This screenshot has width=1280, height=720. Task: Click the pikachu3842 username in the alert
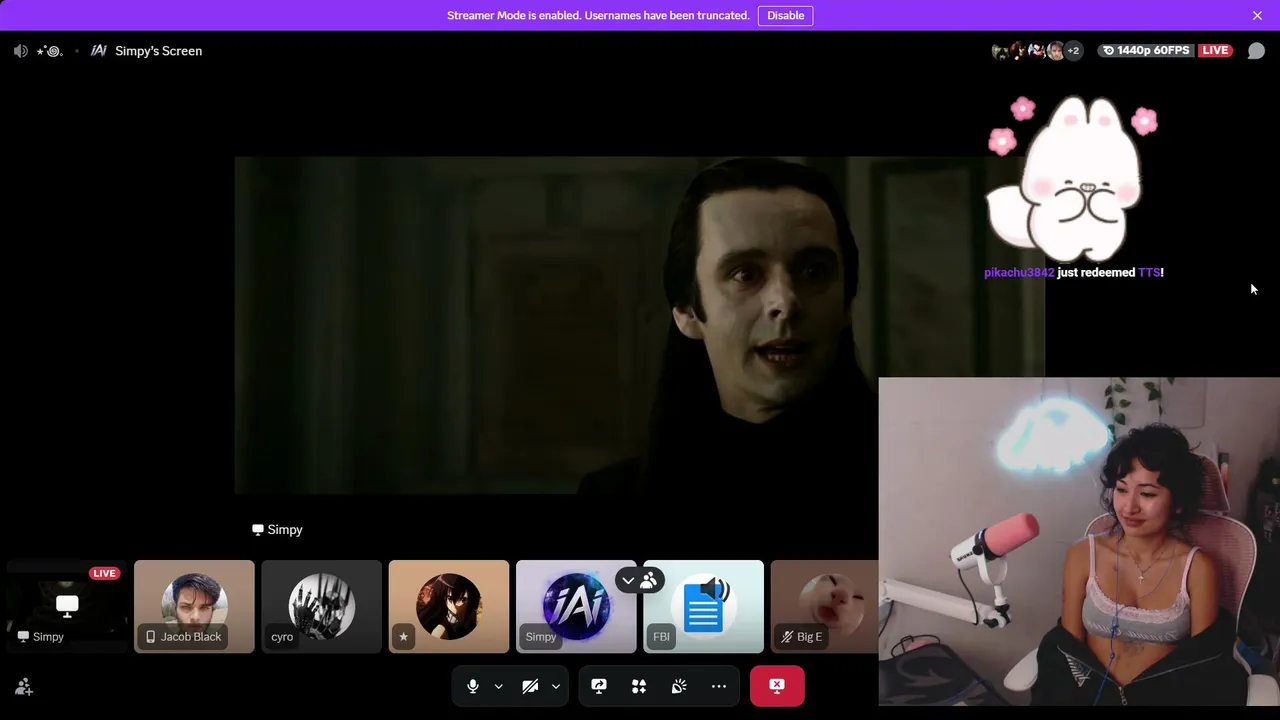click(1019, 272)
